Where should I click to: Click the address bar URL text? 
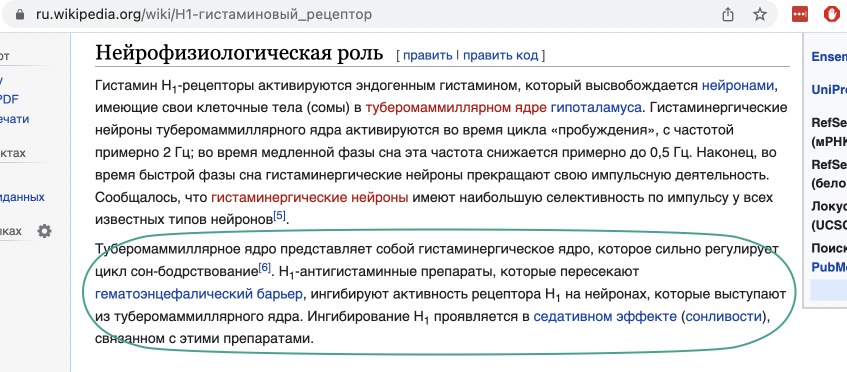[204, 15]
